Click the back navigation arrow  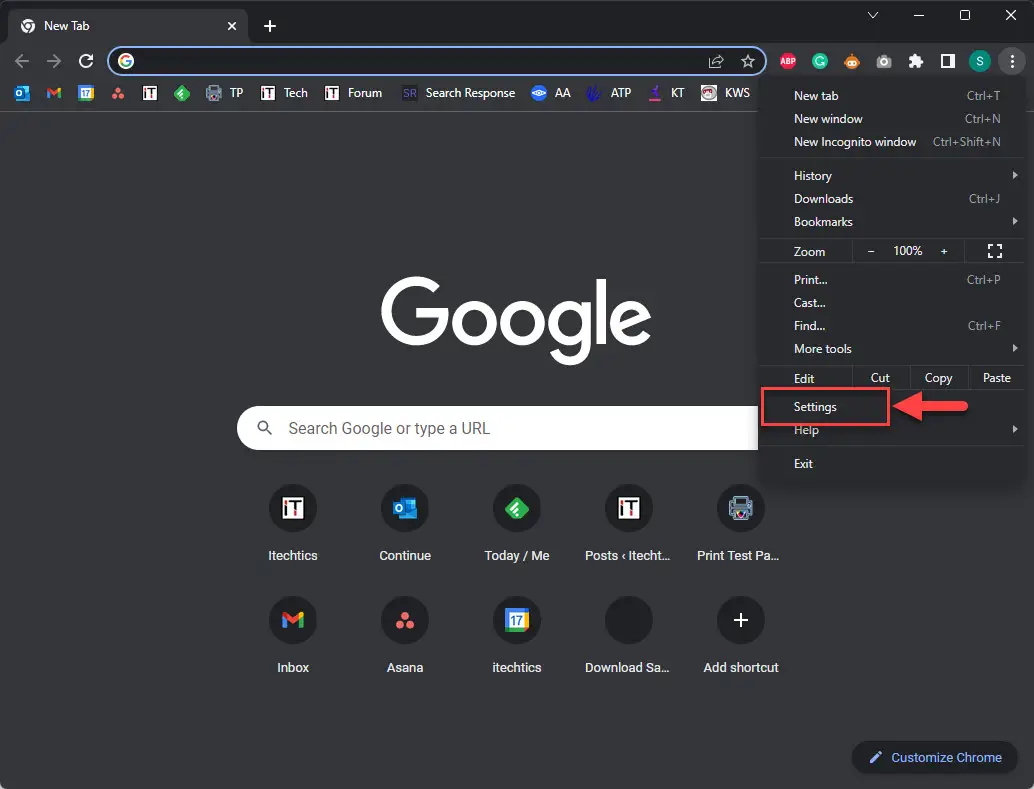(22, 61)
